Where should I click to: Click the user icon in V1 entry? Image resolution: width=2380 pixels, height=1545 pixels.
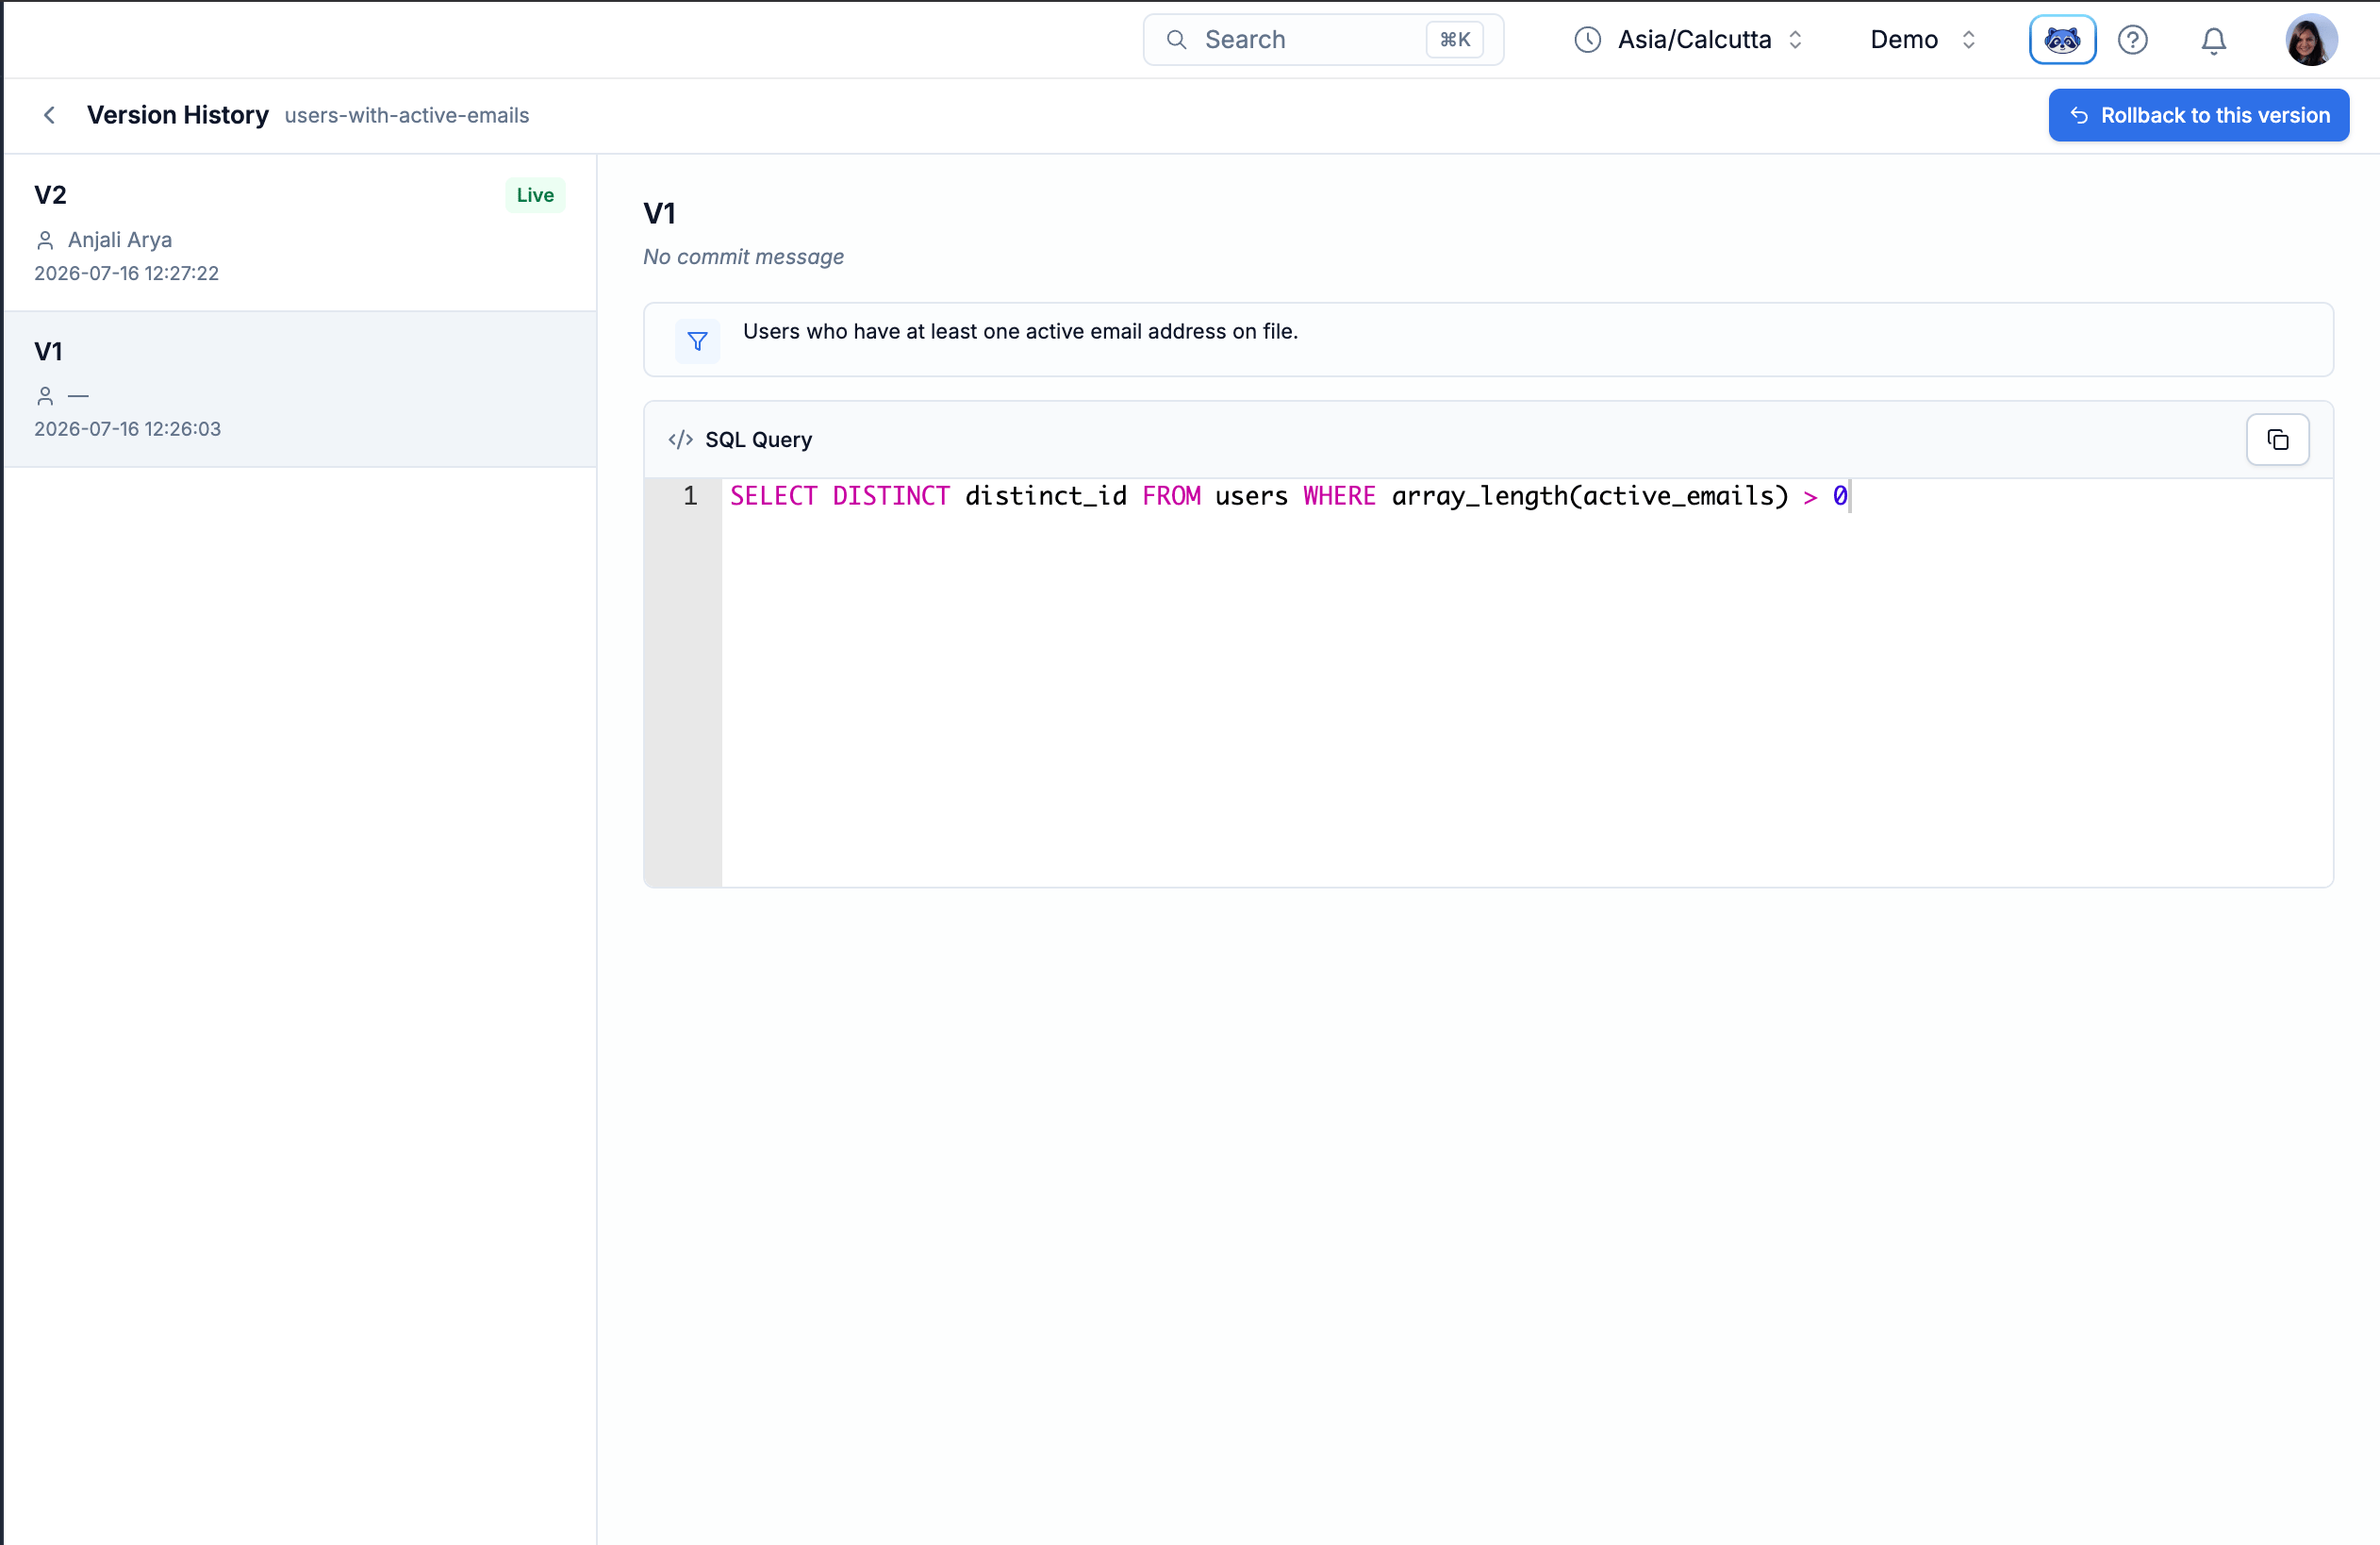pos(45,396)
